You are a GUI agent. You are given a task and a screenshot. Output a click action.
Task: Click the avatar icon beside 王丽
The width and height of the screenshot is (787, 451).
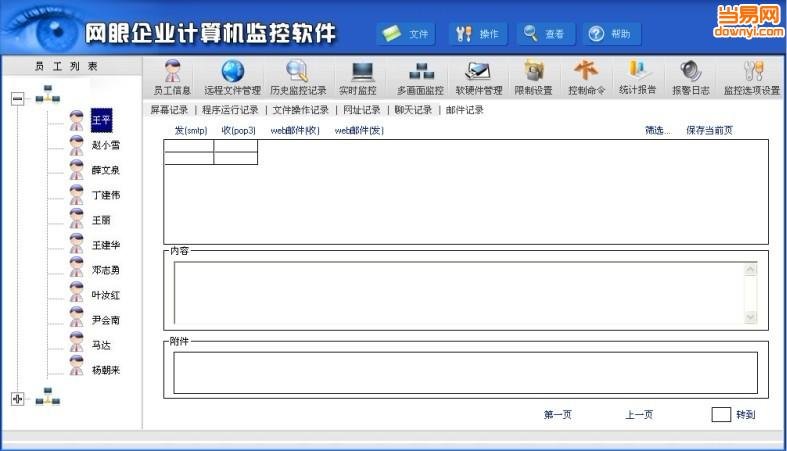pos(76,219)
